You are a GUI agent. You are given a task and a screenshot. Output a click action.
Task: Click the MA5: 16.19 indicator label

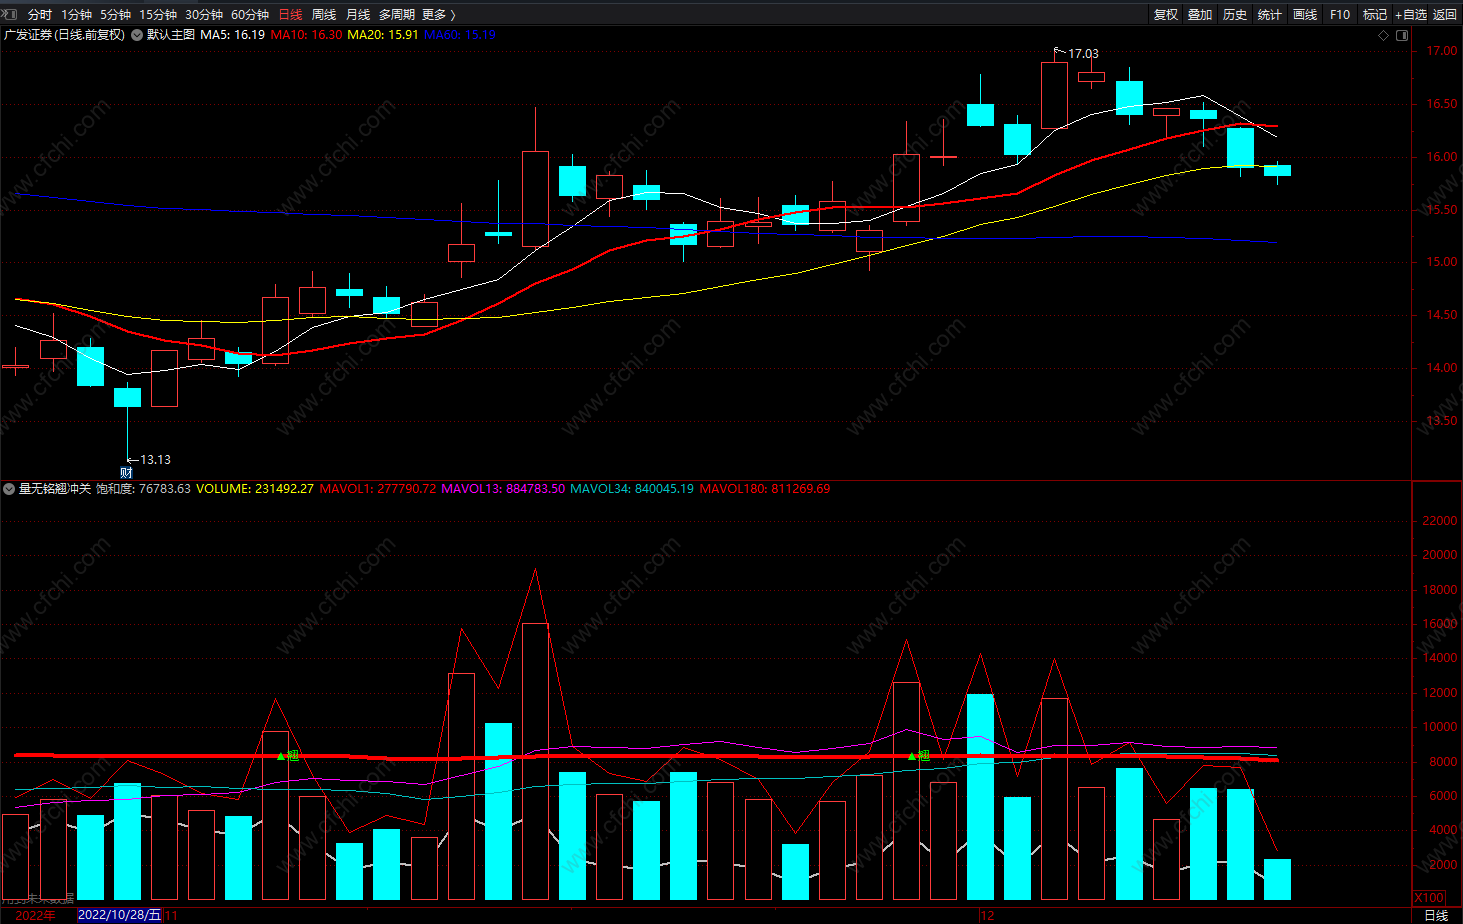232,35
